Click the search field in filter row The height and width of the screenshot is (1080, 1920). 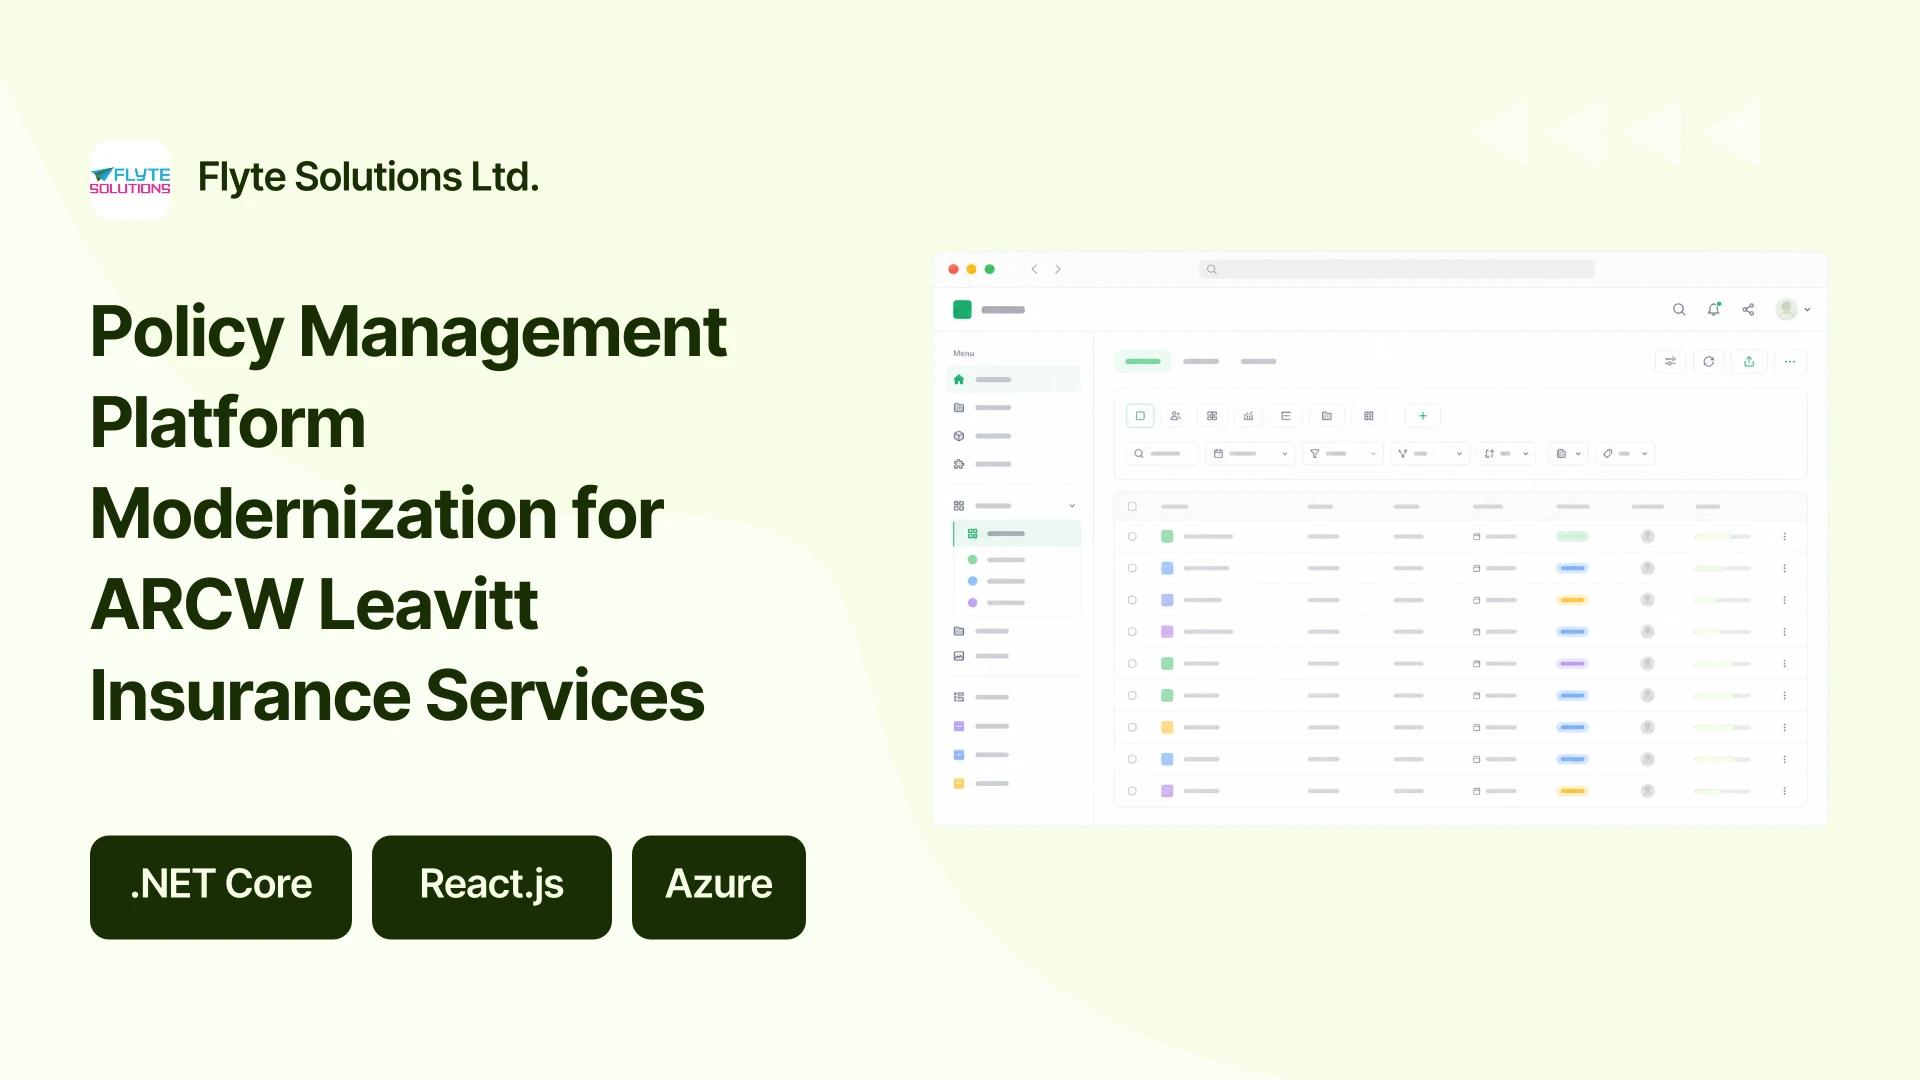click(x=1161, y=454)
